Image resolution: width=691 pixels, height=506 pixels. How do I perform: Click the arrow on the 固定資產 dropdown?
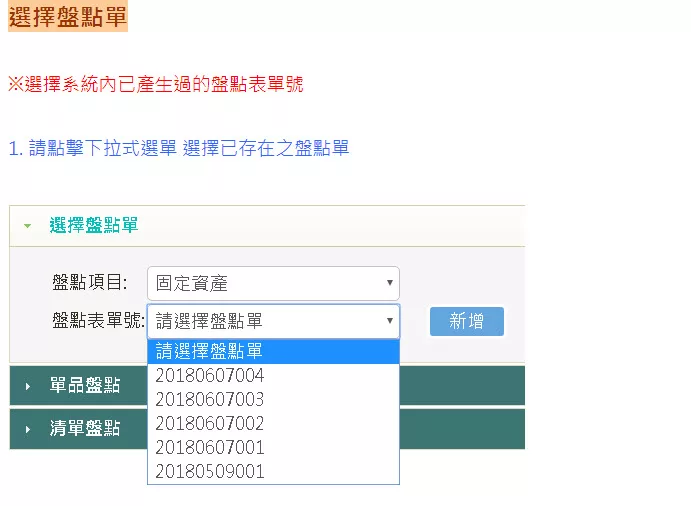click(389, 283)
